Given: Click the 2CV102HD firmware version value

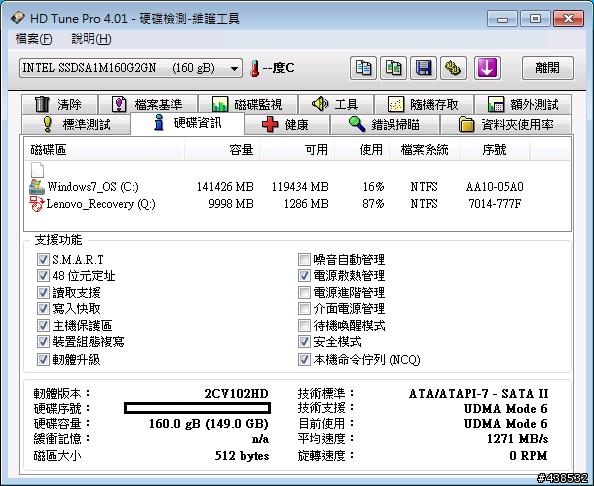Looking at the screenshot, I should coord(236,394).
